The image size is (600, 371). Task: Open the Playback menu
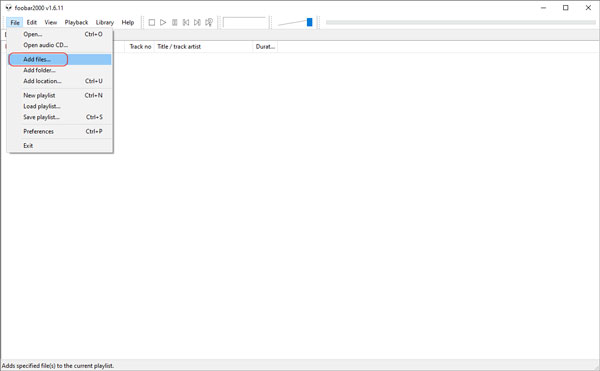(x=76, y=23)
